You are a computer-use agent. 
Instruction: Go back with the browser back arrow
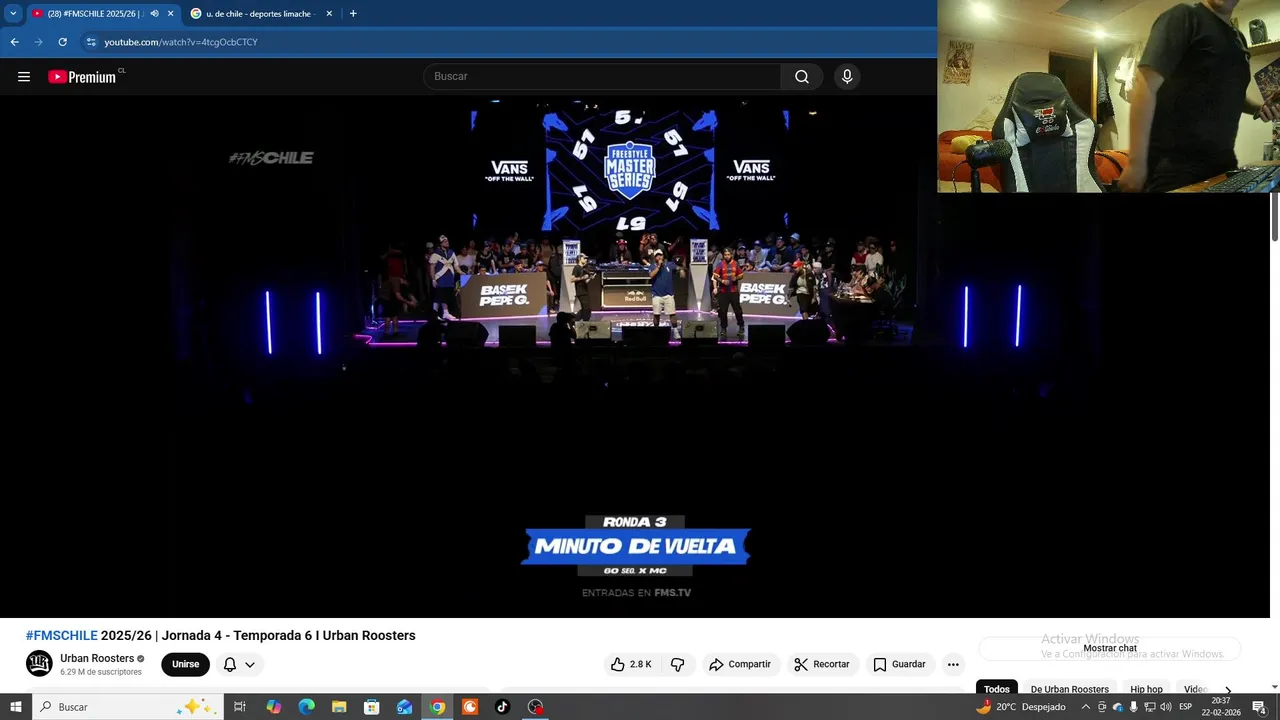[14, 42]
